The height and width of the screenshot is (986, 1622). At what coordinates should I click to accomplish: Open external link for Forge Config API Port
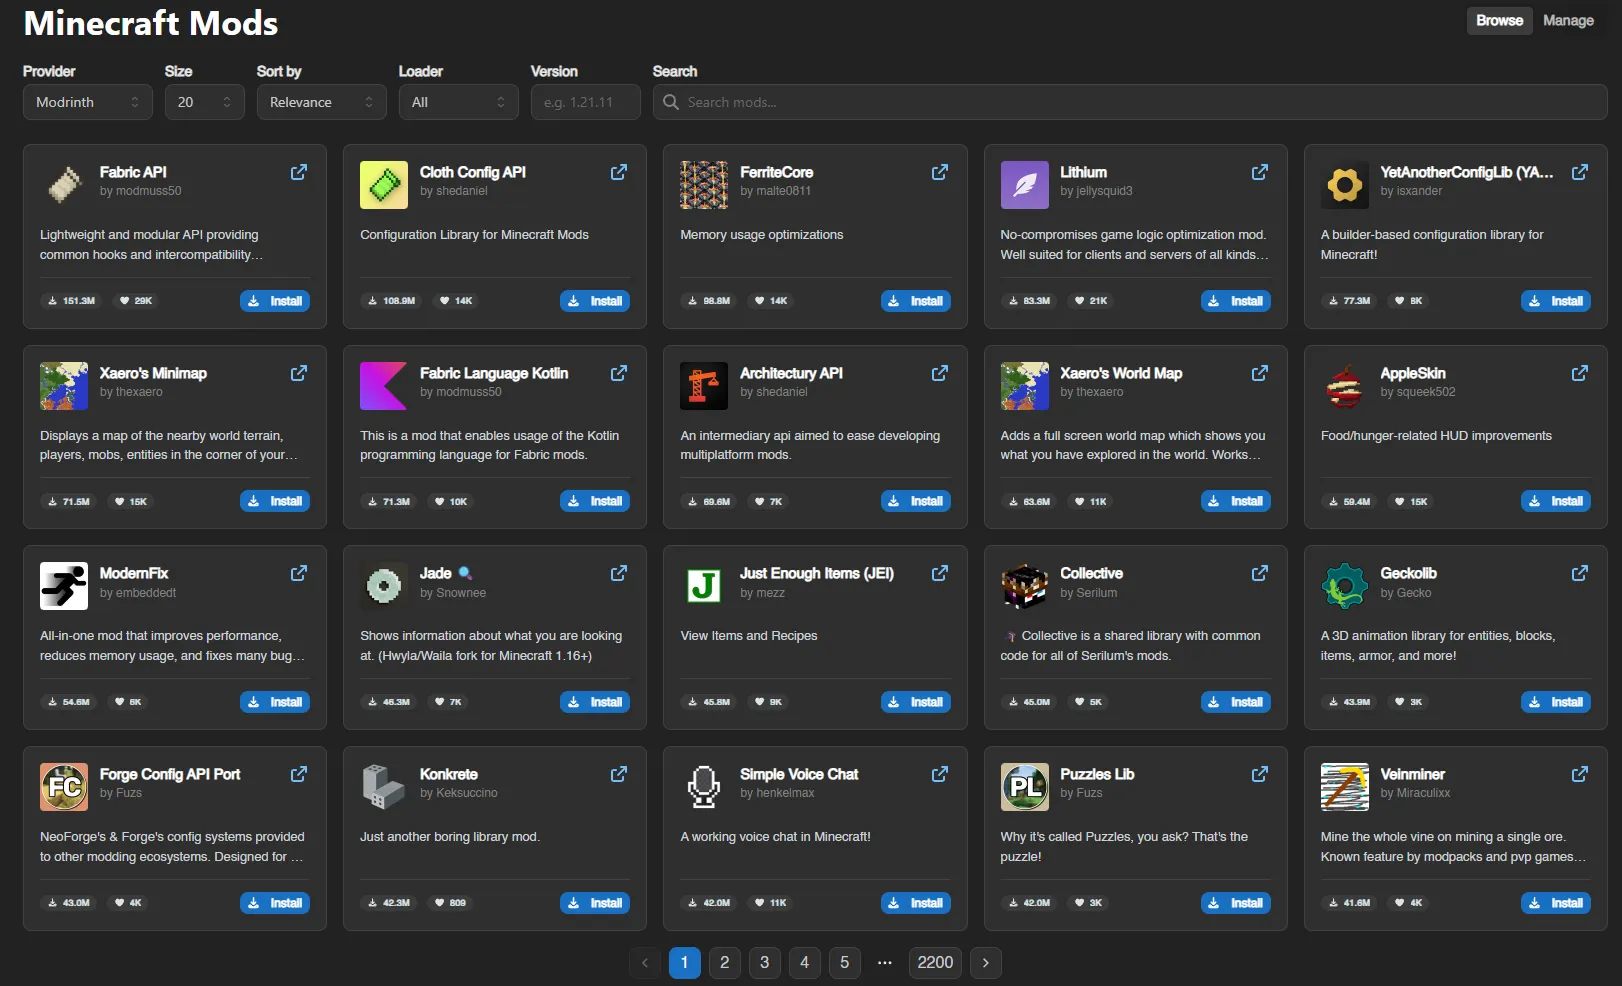coord(299,774)
